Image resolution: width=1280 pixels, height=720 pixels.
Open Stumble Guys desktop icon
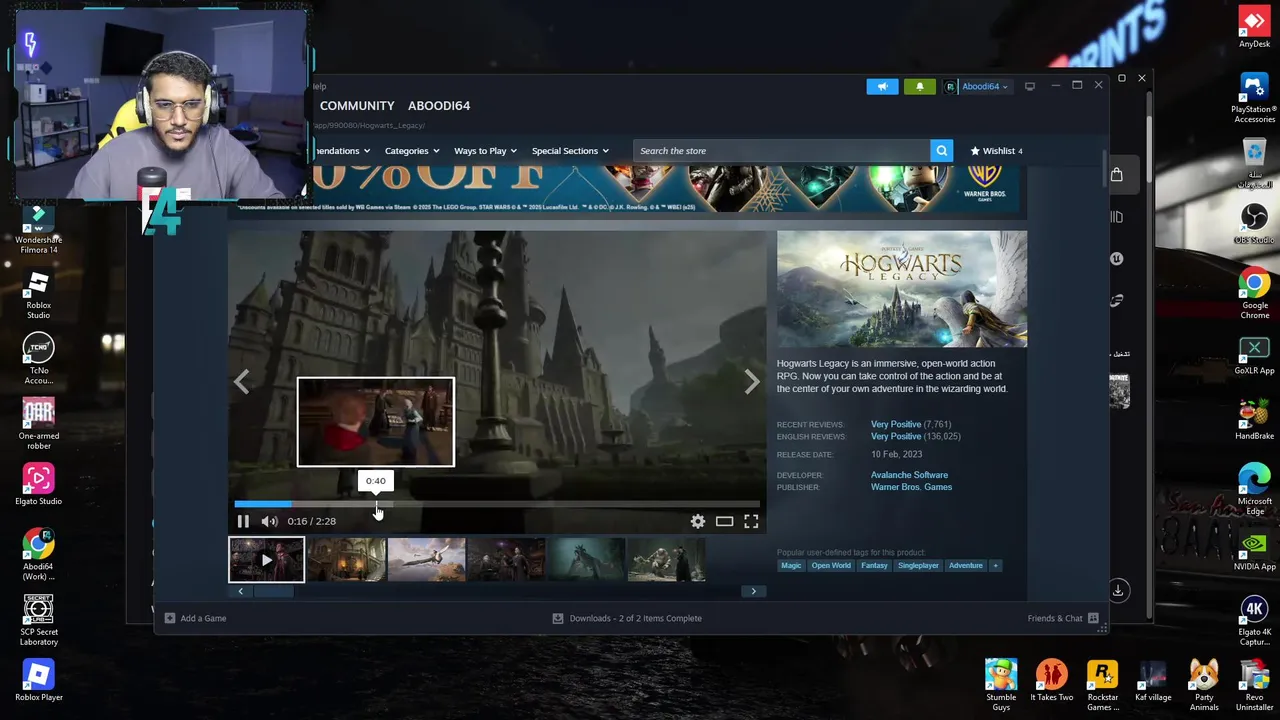click(1001, 685)
